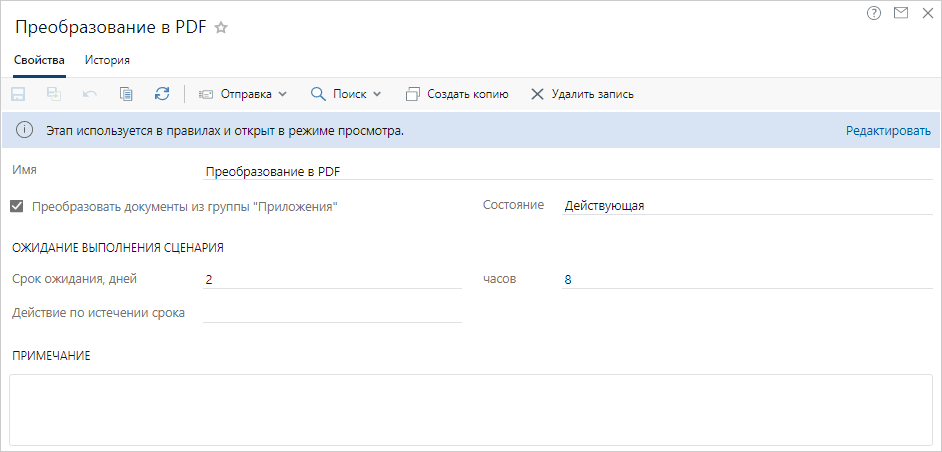Click the Удалить запись button

pyautogui.click(x=582, y=94)
